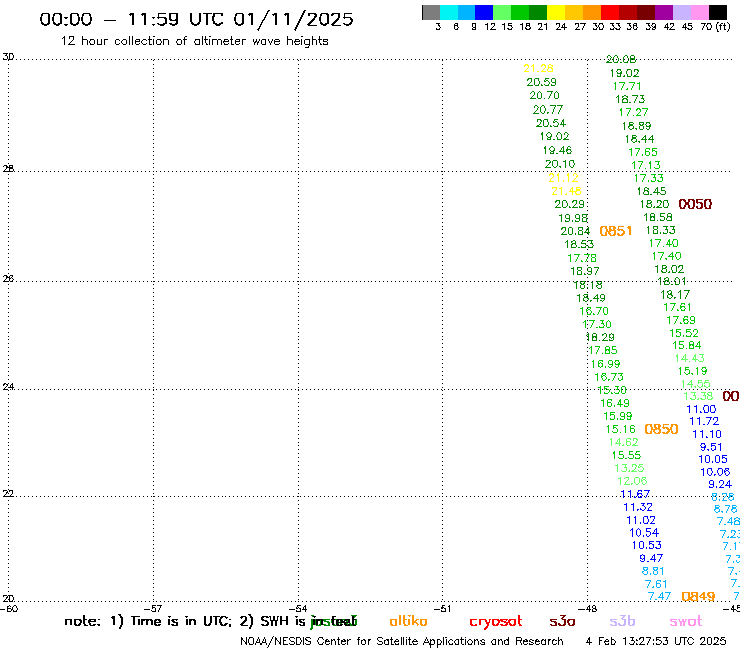The width and height of the screenshot is (740, 650).
Task: Select the s3a satellite legend label
Action: pyautogui.click(x=562, y=621)
